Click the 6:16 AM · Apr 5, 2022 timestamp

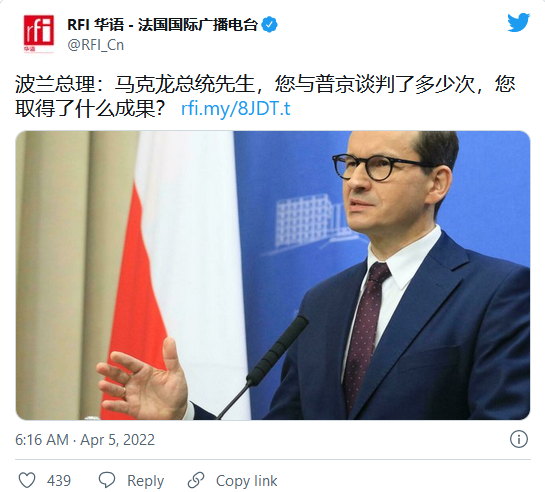[x=85, y=440]
